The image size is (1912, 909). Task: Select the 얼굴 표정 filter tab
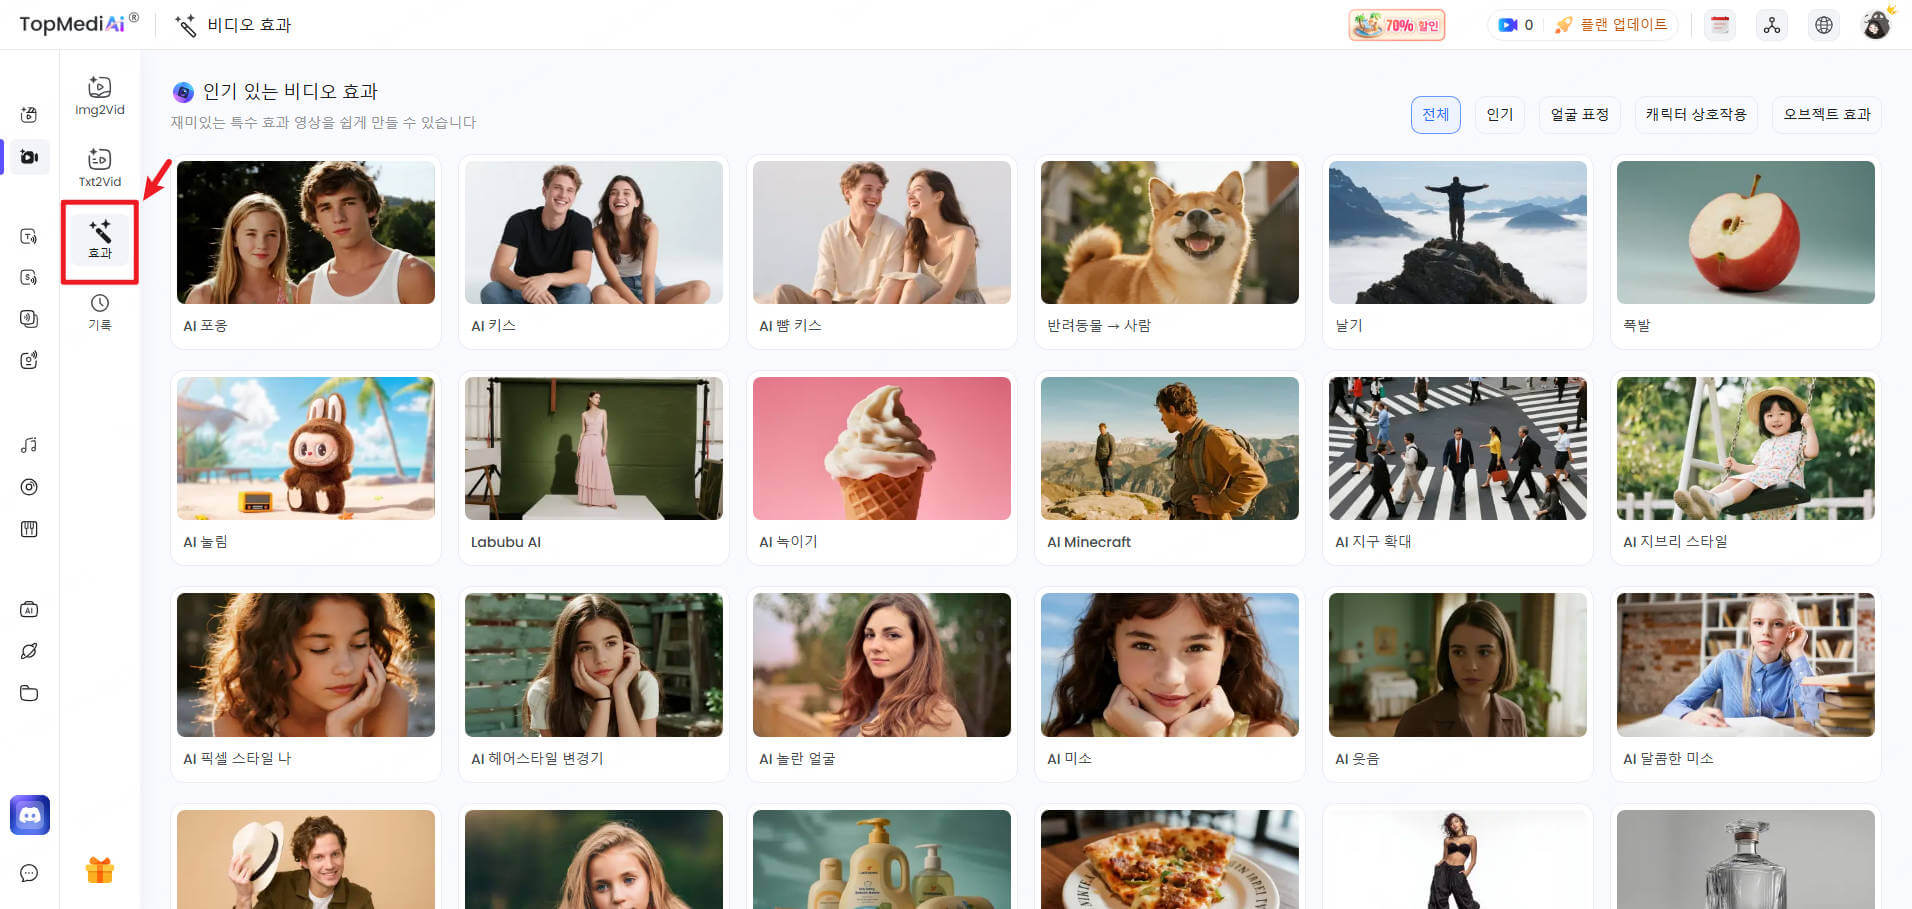(1579, 114)
